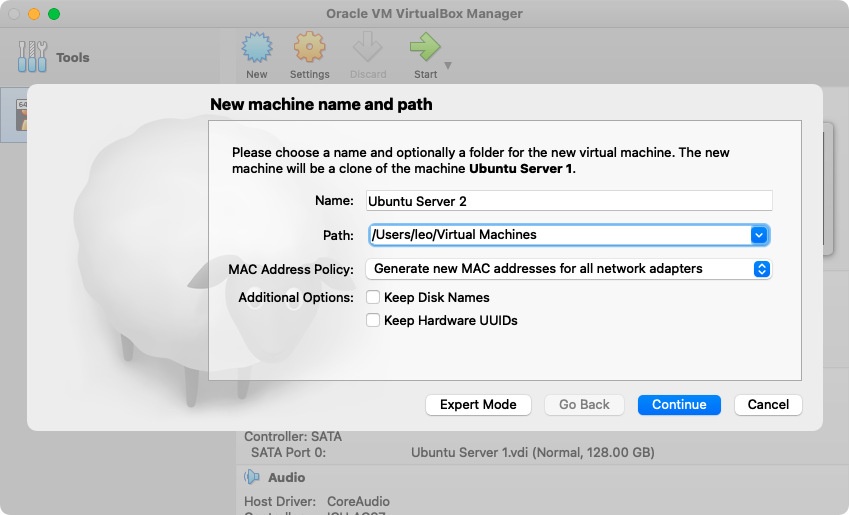Enable the Keep Disk Names checkbox
The width and height of the screenshot is (849, 515).
pyautogui.click(x=373, y=297)
